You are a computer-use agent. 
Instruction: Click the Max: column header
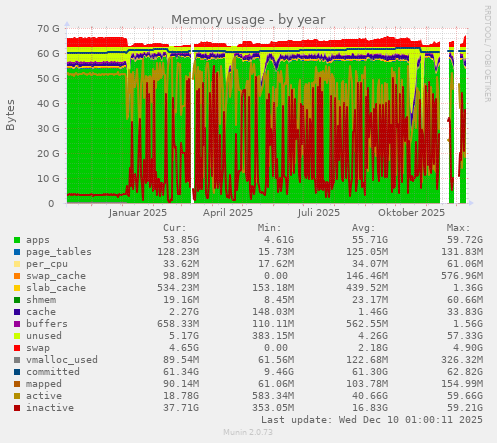(x=458, y=228)
